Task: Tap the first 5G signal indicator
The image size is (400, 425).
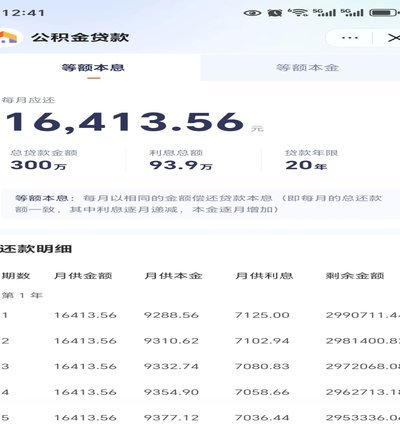Action: 324,13
